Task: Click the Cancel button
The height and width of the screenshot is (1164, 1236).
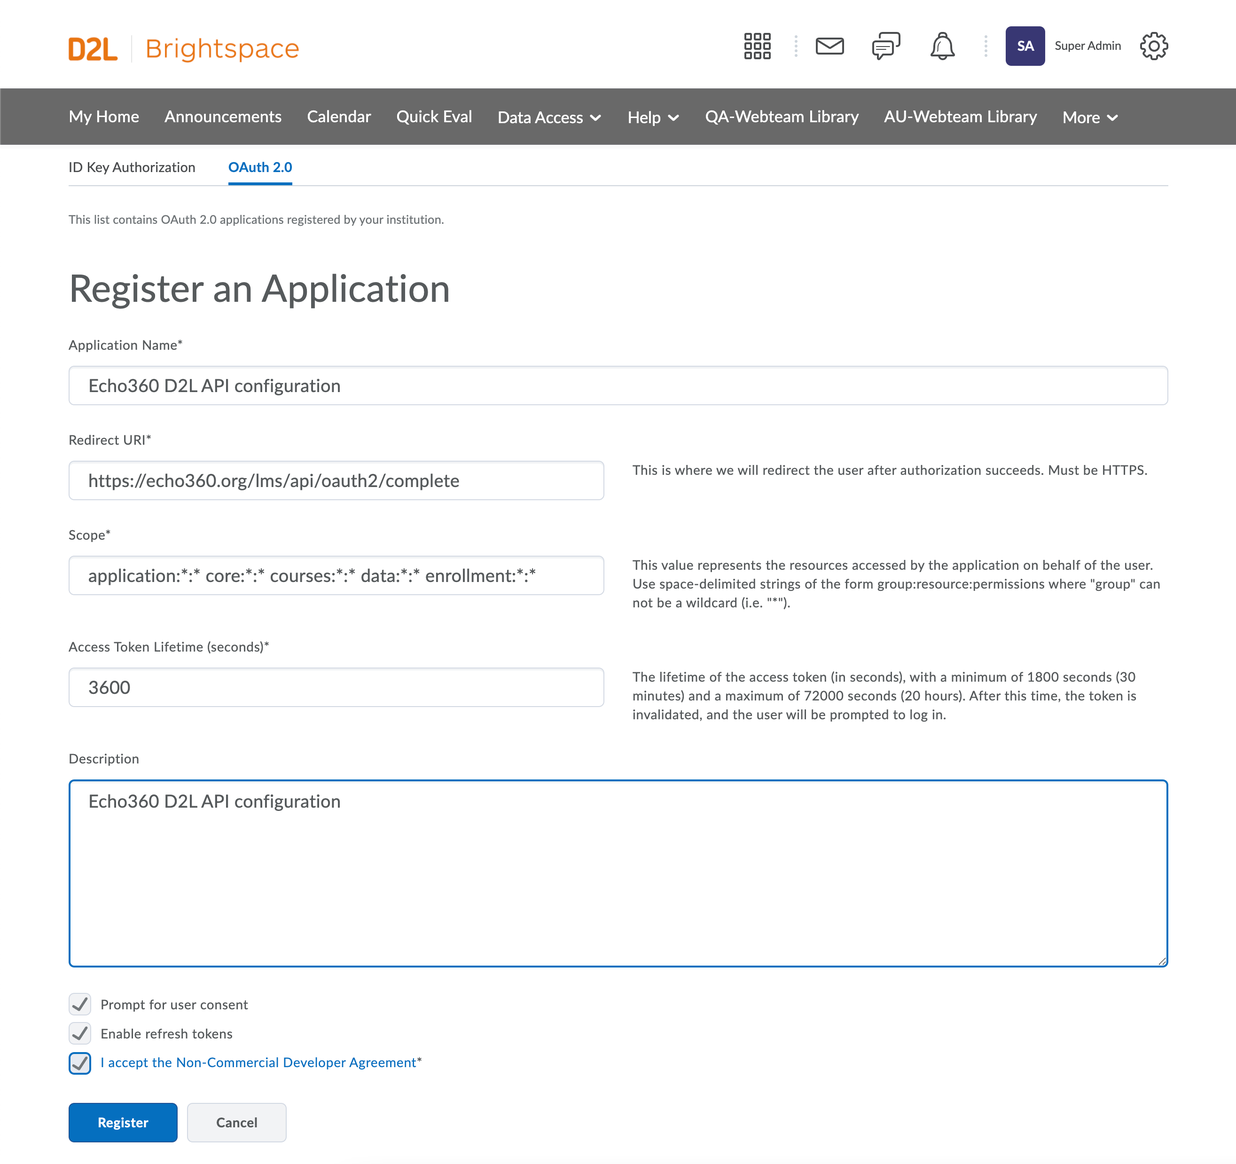Action: (237, 1122)
